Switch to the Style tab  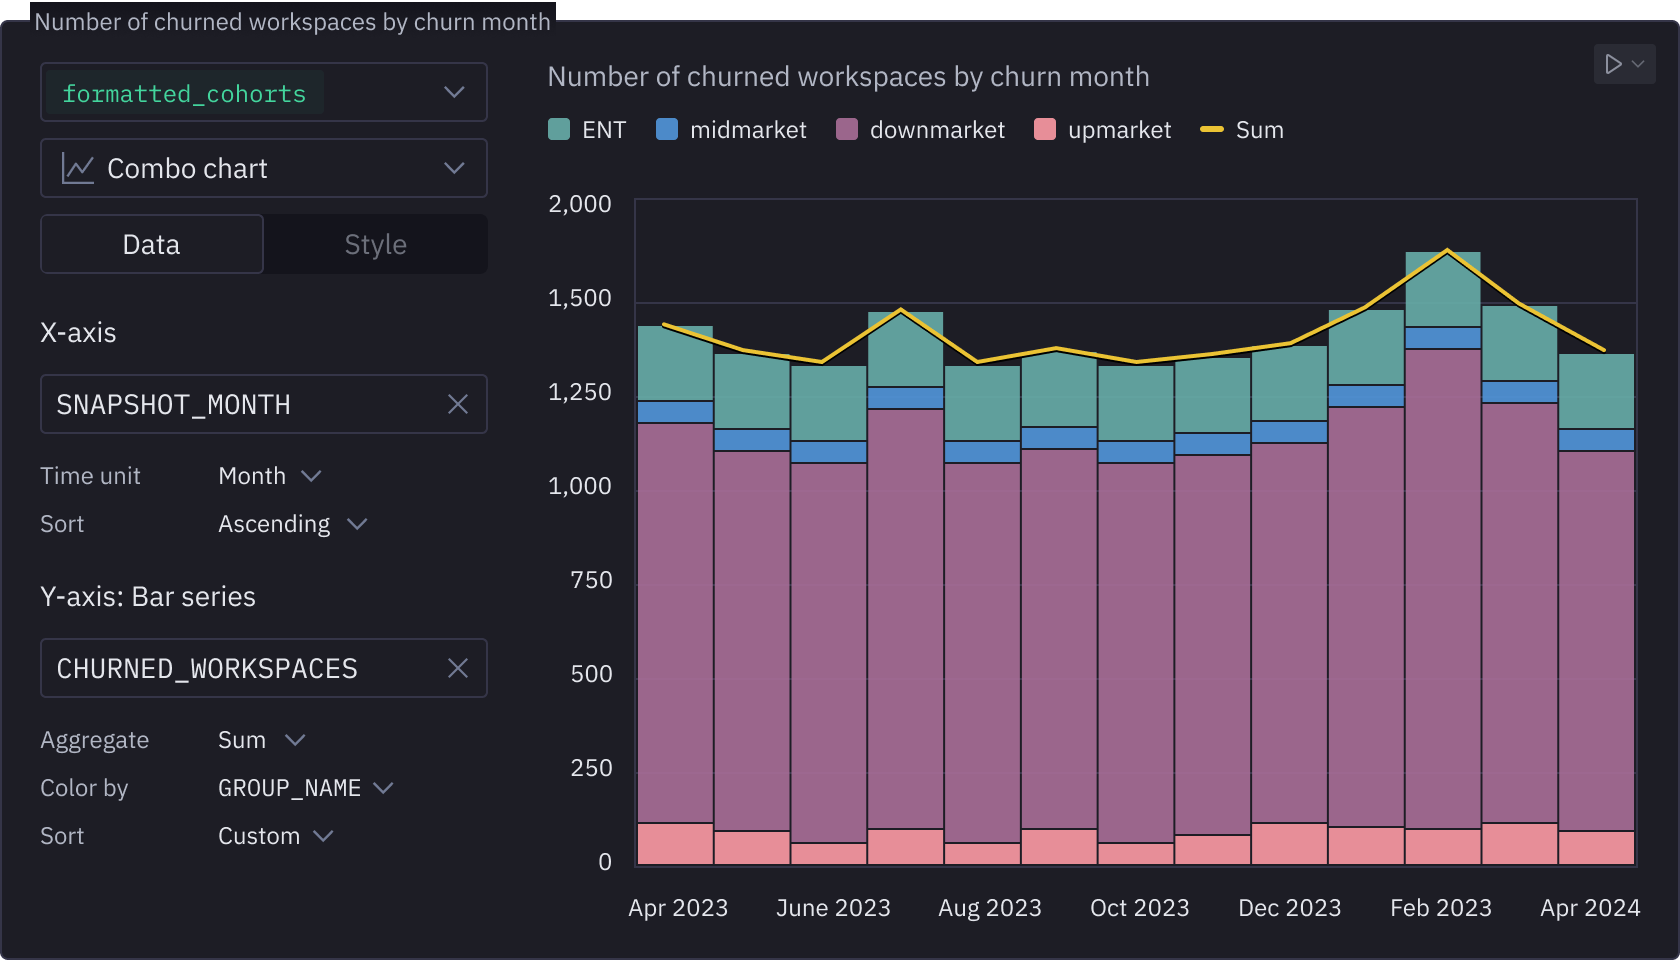click(375, 243)
